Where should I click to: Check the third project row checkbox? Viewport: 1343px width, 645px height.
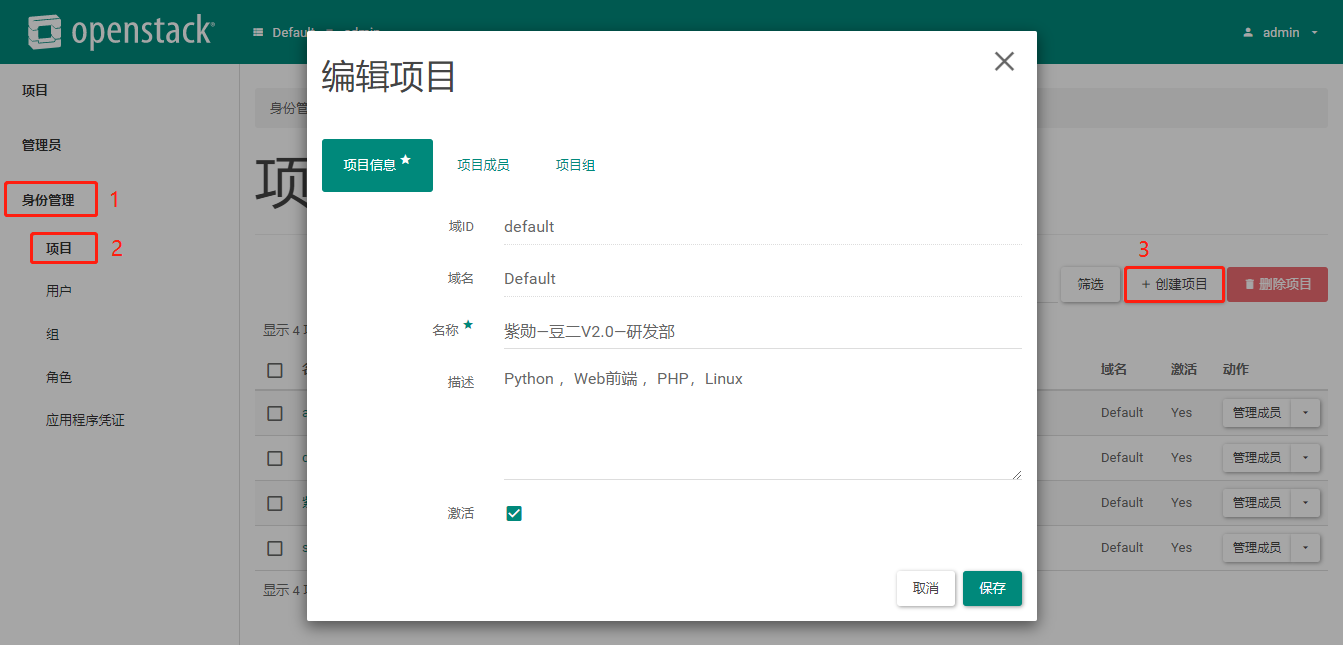click(x=275, y=503)
